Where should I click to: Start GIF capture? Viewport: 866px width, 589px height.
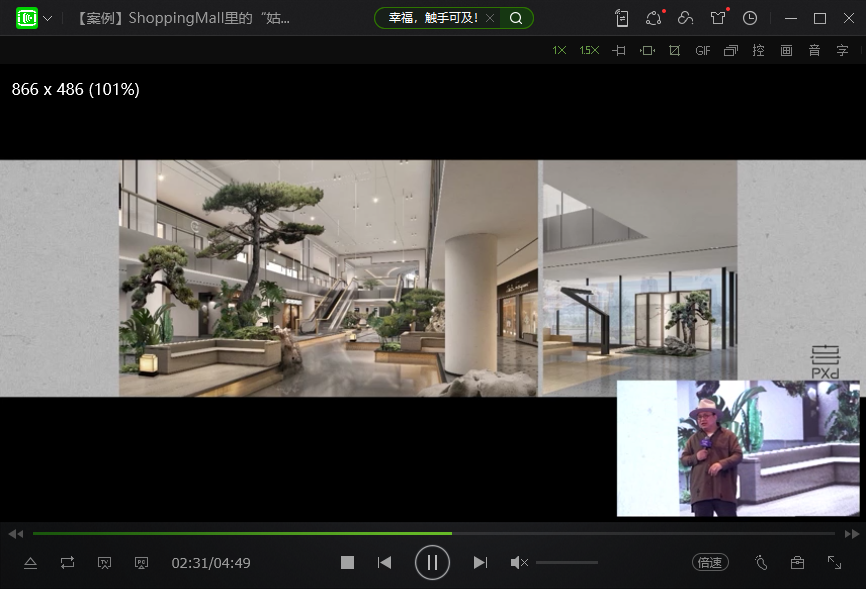coord(703,50)
